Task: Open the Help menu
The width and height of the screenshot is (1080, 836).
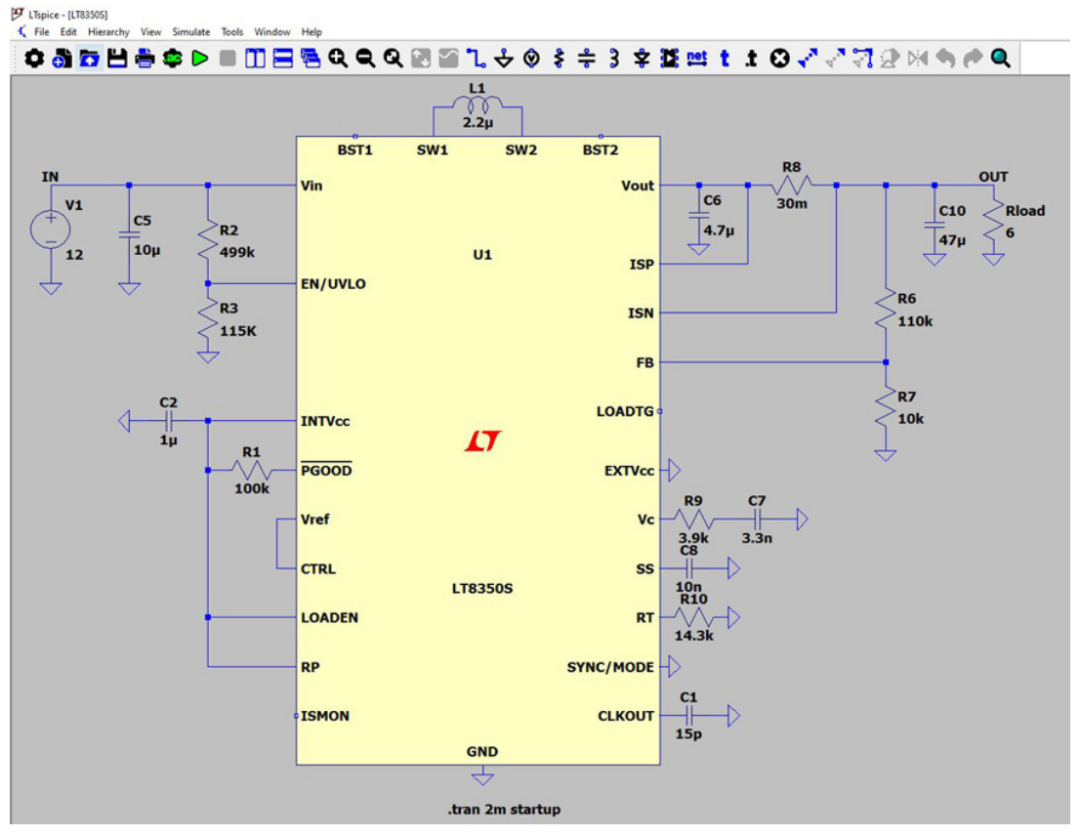Action: click(x=311, y=32)
